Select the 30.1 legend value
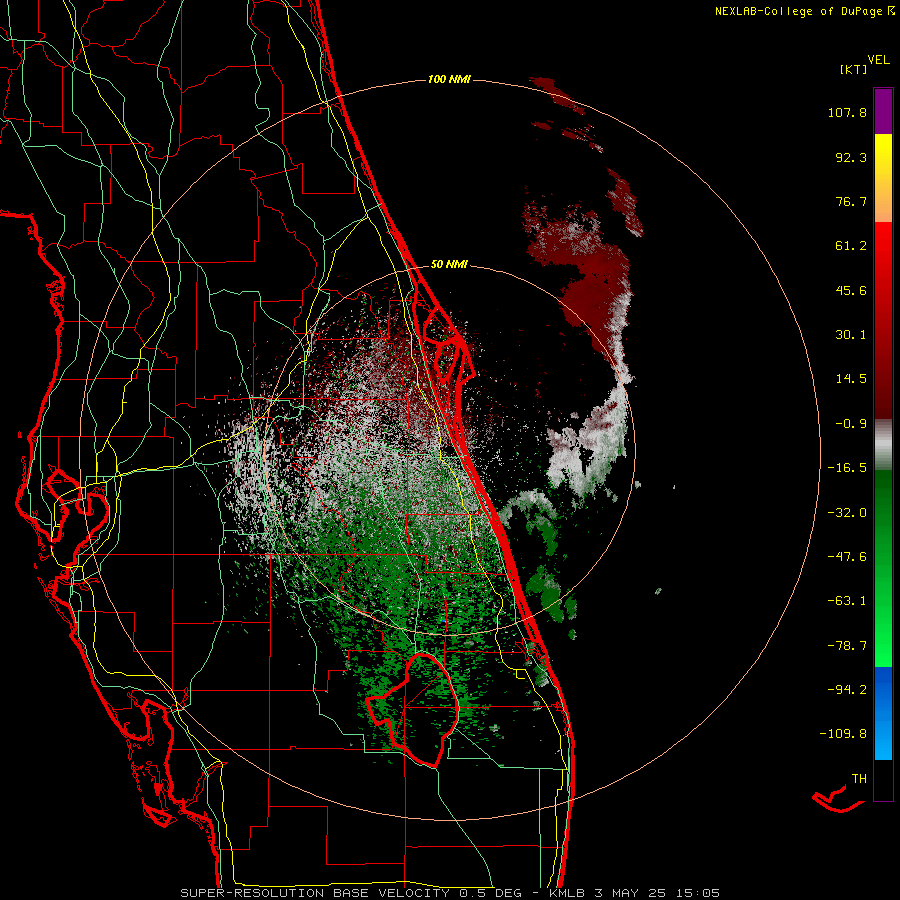 pos(851,335)
